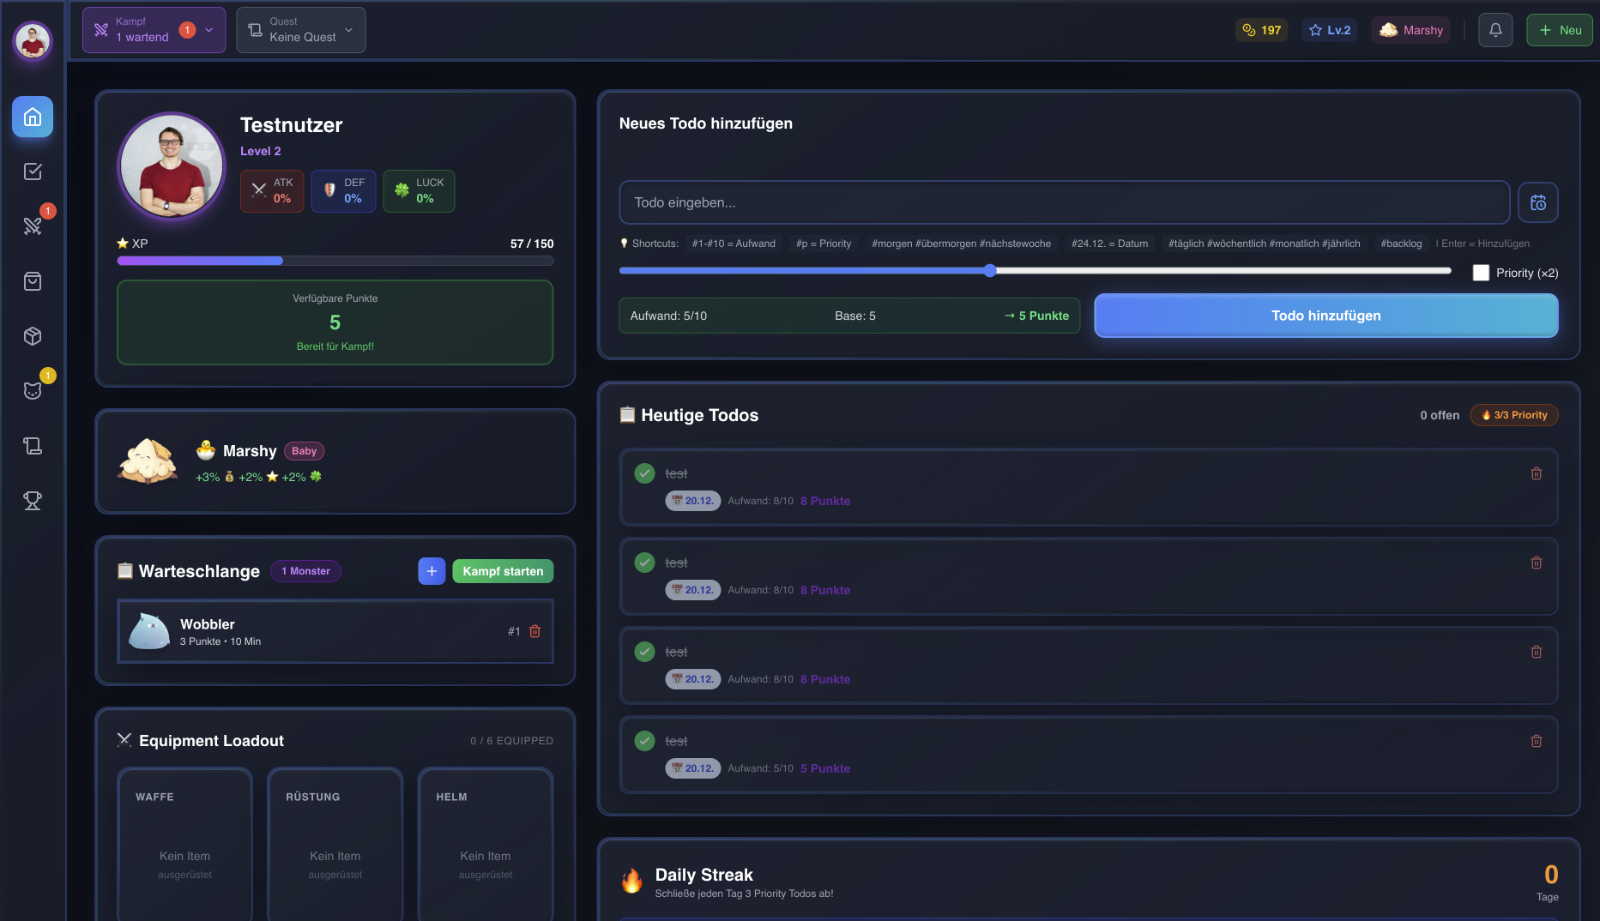Enable the Priority (x2) checkbox
The image size is (1600, 921).
pos(1481,272)
